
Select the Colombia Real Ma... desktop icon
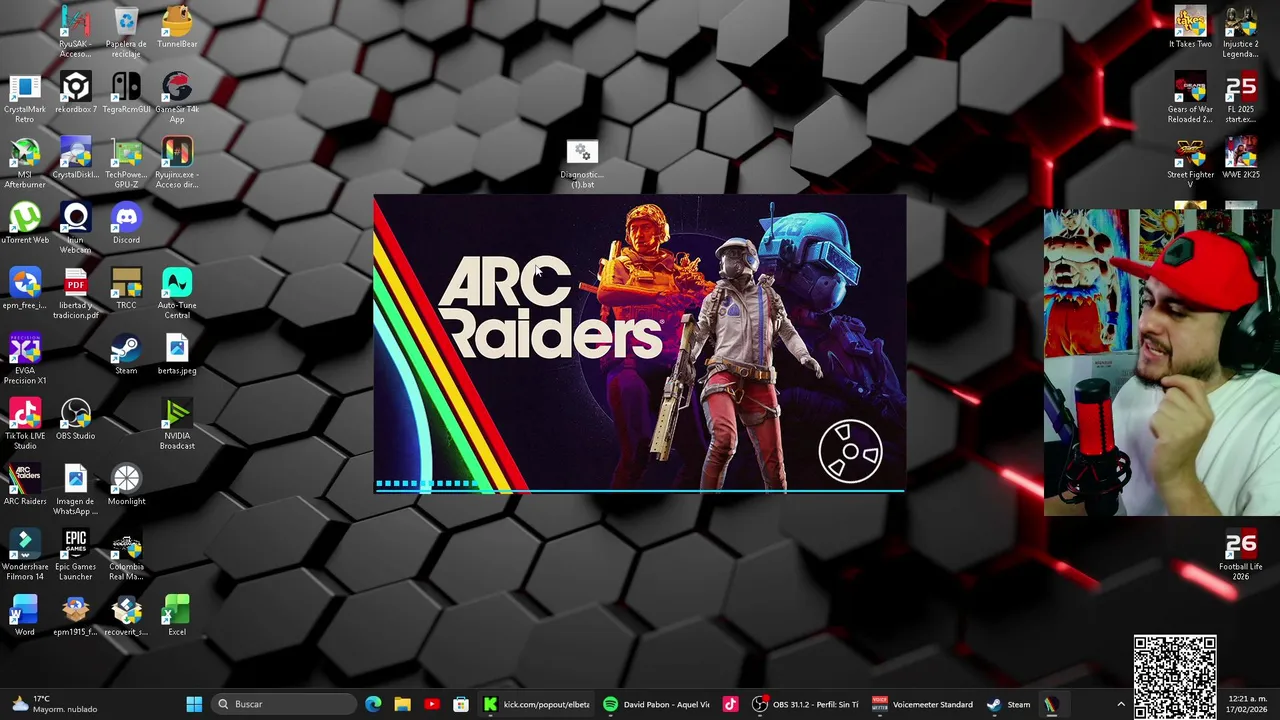(x=126, y=555)
